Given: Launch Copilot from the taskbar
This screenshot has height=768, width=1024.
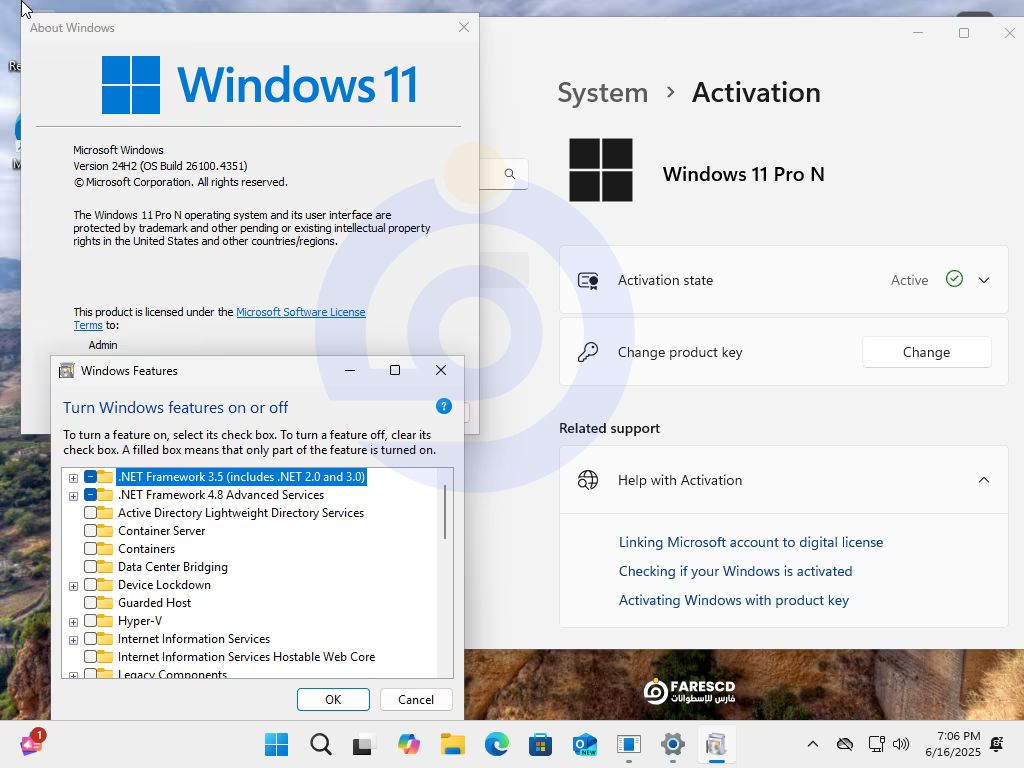Looking at the screenshot, I should pyautogui.click(x=409, y=744).
